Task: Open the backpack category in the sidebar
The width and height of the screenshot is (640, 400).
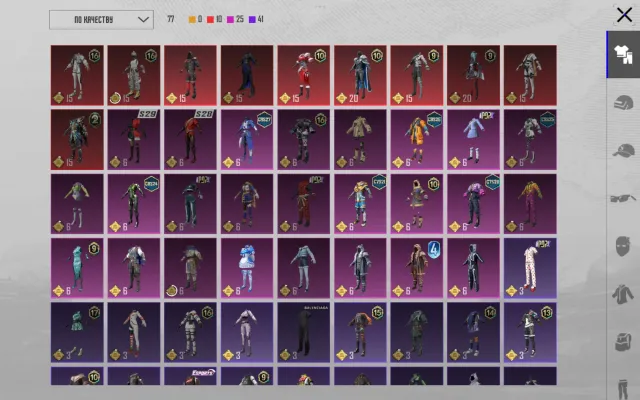Action: click(623, 341)
